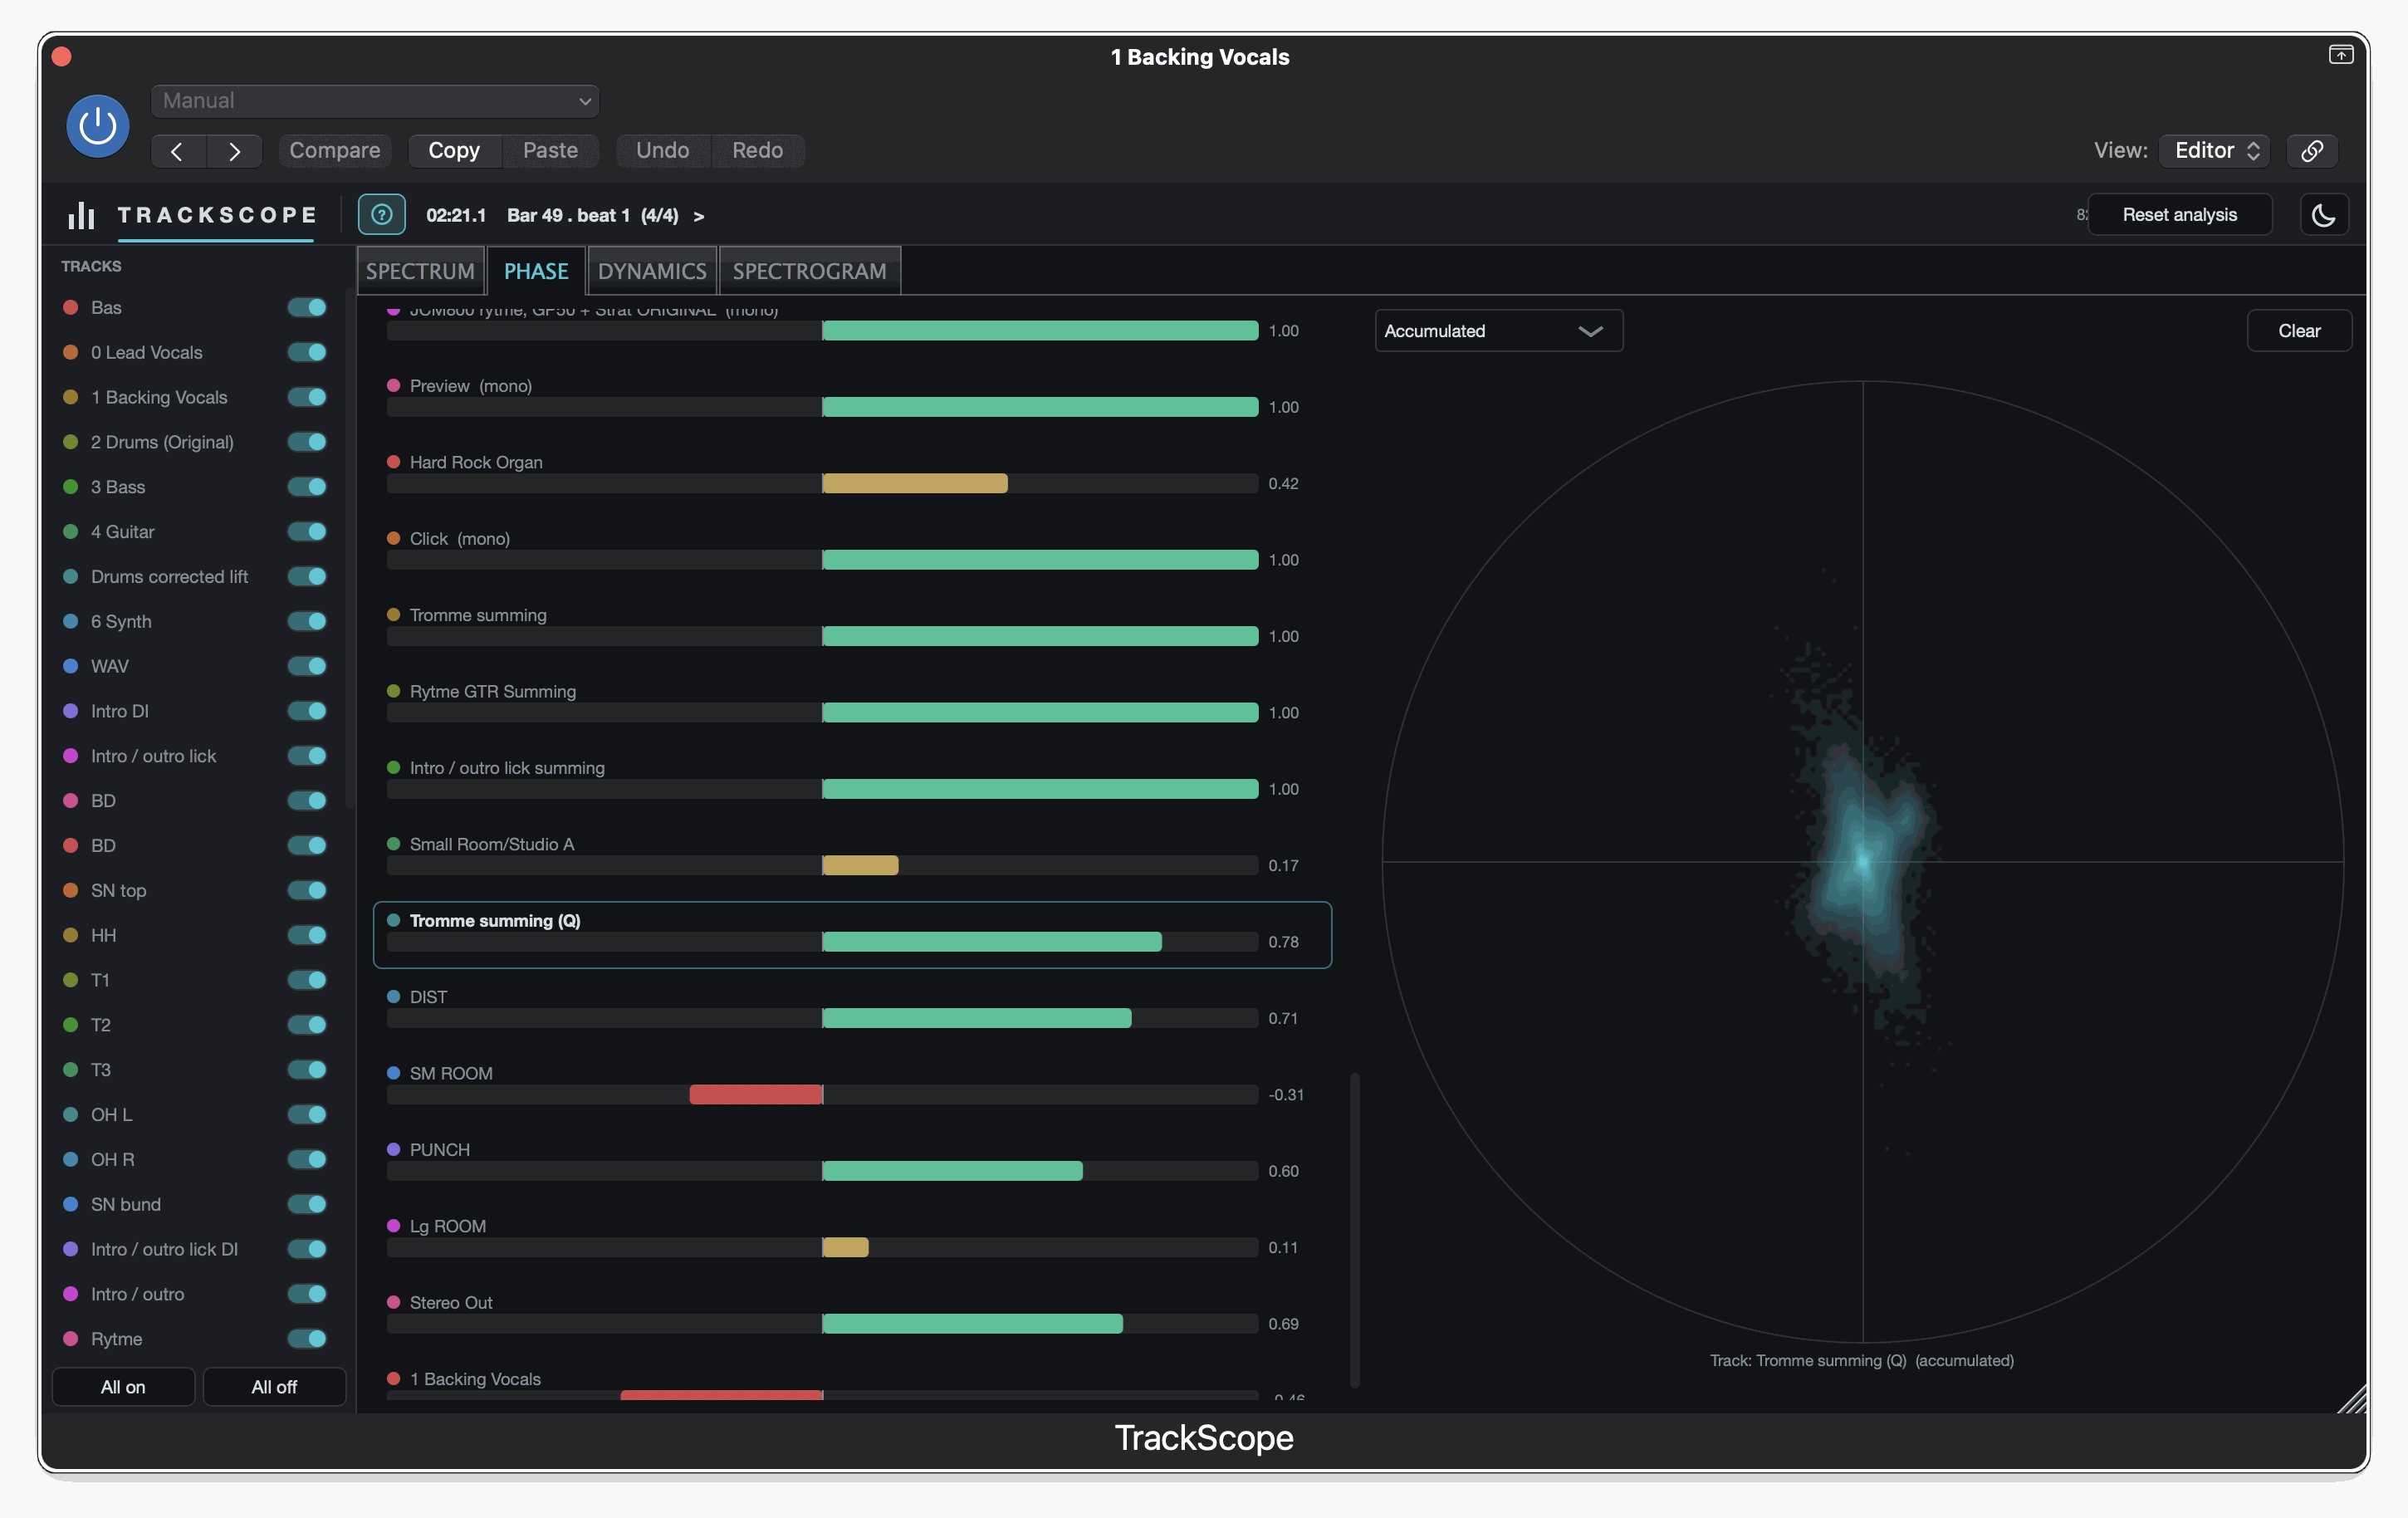
Task: Open the Accumulated mode dropdown
Action: (1498, 331)
